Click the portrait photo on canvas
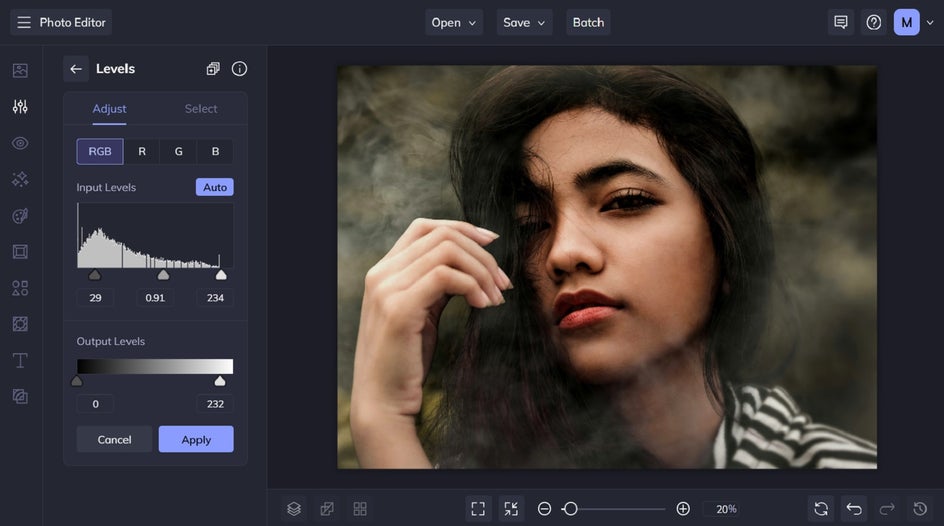Screen dimensions: 944x526 pos(607,267)
